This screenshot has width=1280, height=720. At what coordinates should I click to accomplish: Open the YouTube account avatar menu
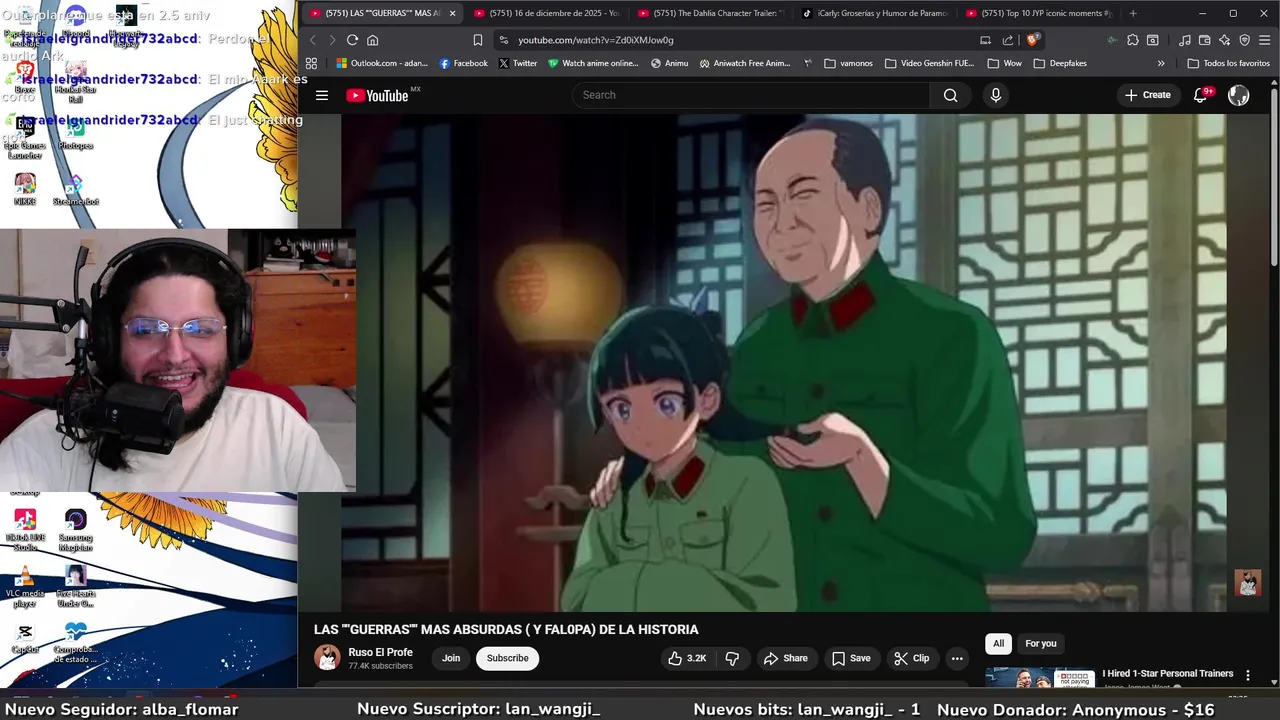pyautogui.click(x=1238, y=95)
